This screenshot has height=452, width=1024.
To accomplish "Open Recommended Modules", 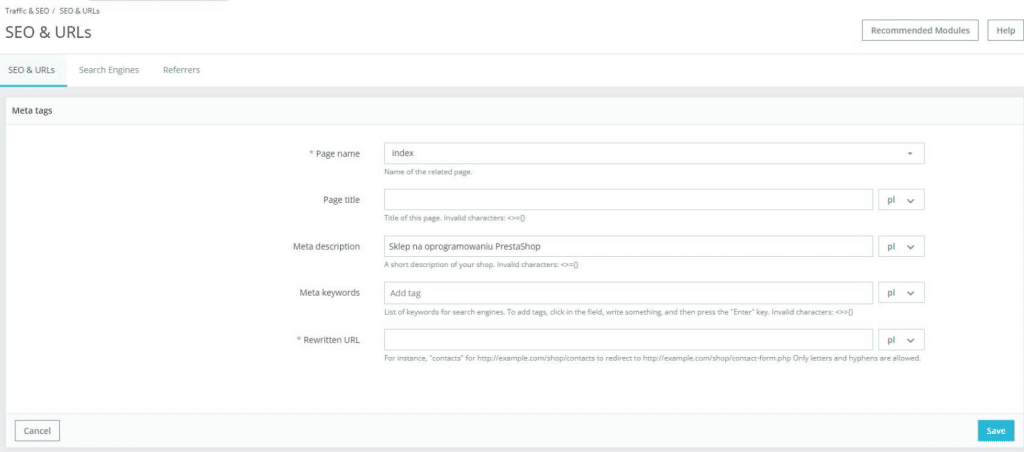I will (920, 31).
